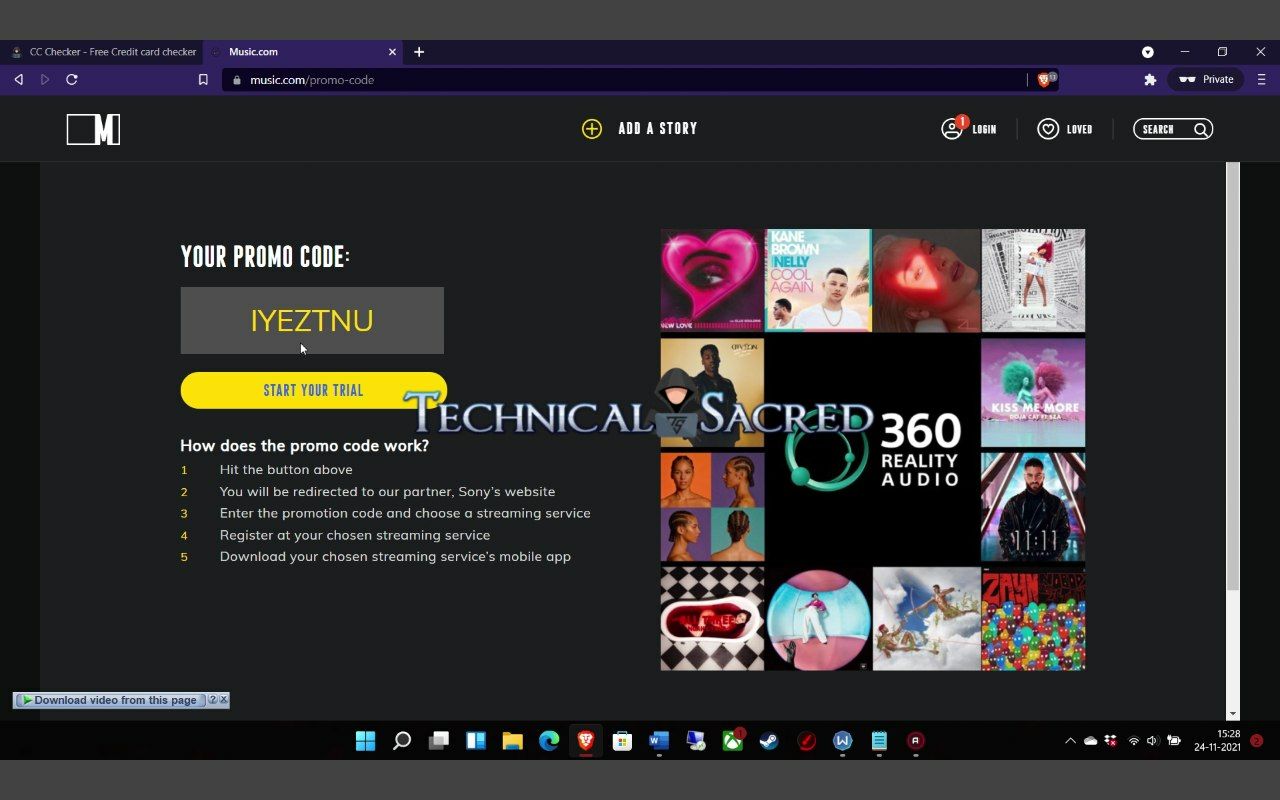Open Widgets from taskbar
Viewport: 1280px width, 800px height.
click(476, 741)
